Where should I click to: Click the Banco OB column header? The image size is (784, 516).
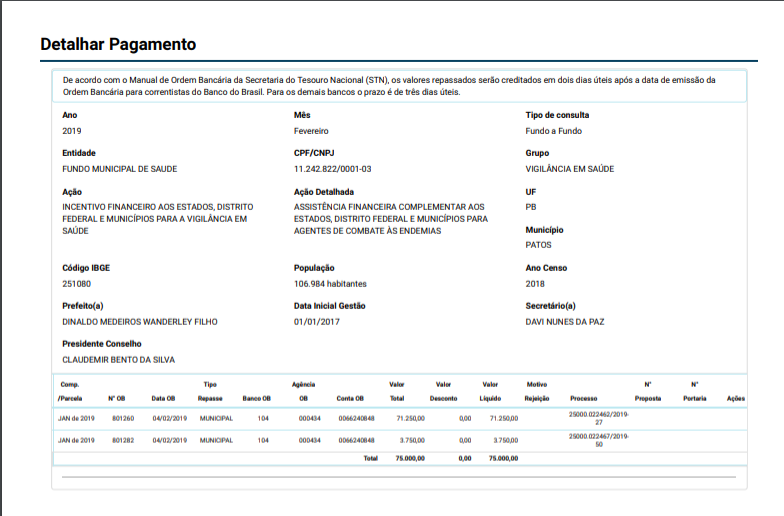click(x=257, y=398)
